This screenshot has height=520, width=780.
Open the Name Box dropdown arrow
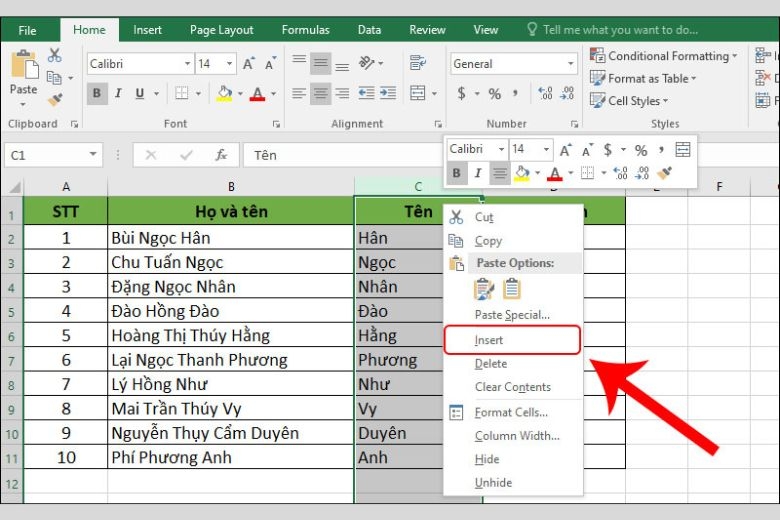pyautogui.click(x=93, y=155)
